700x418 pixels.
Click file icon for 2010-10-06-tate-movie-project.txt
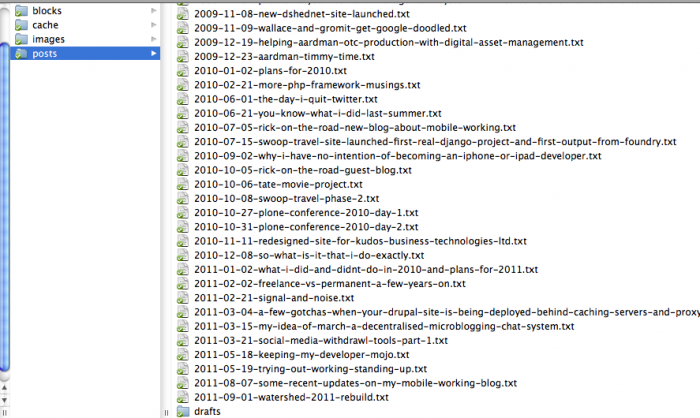pos(183,184)
